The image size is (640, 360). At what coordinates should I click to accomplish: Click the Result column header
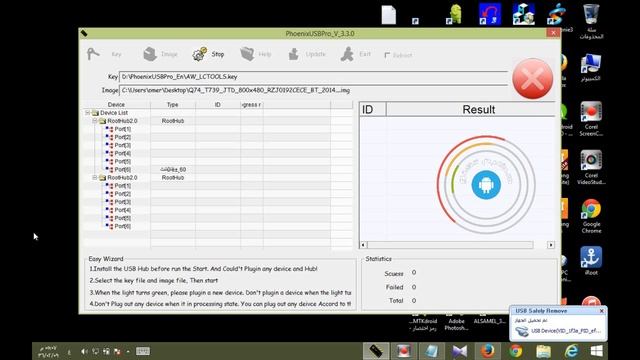click(478, 109)
